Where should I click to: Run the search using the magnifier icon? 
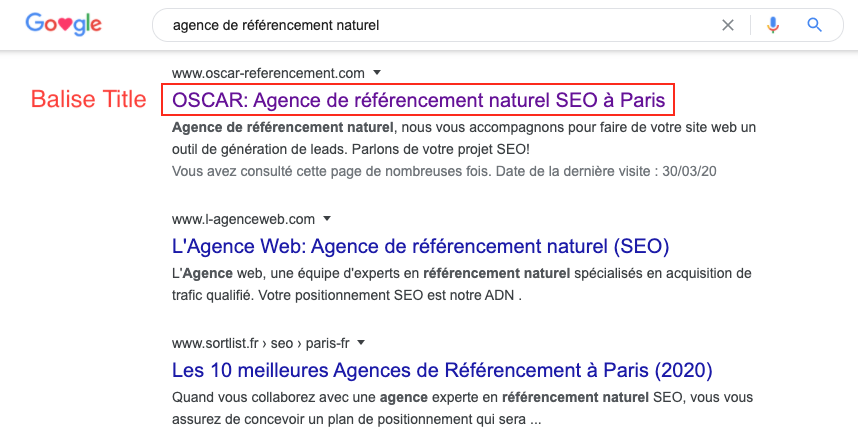(x=814, y=25)
